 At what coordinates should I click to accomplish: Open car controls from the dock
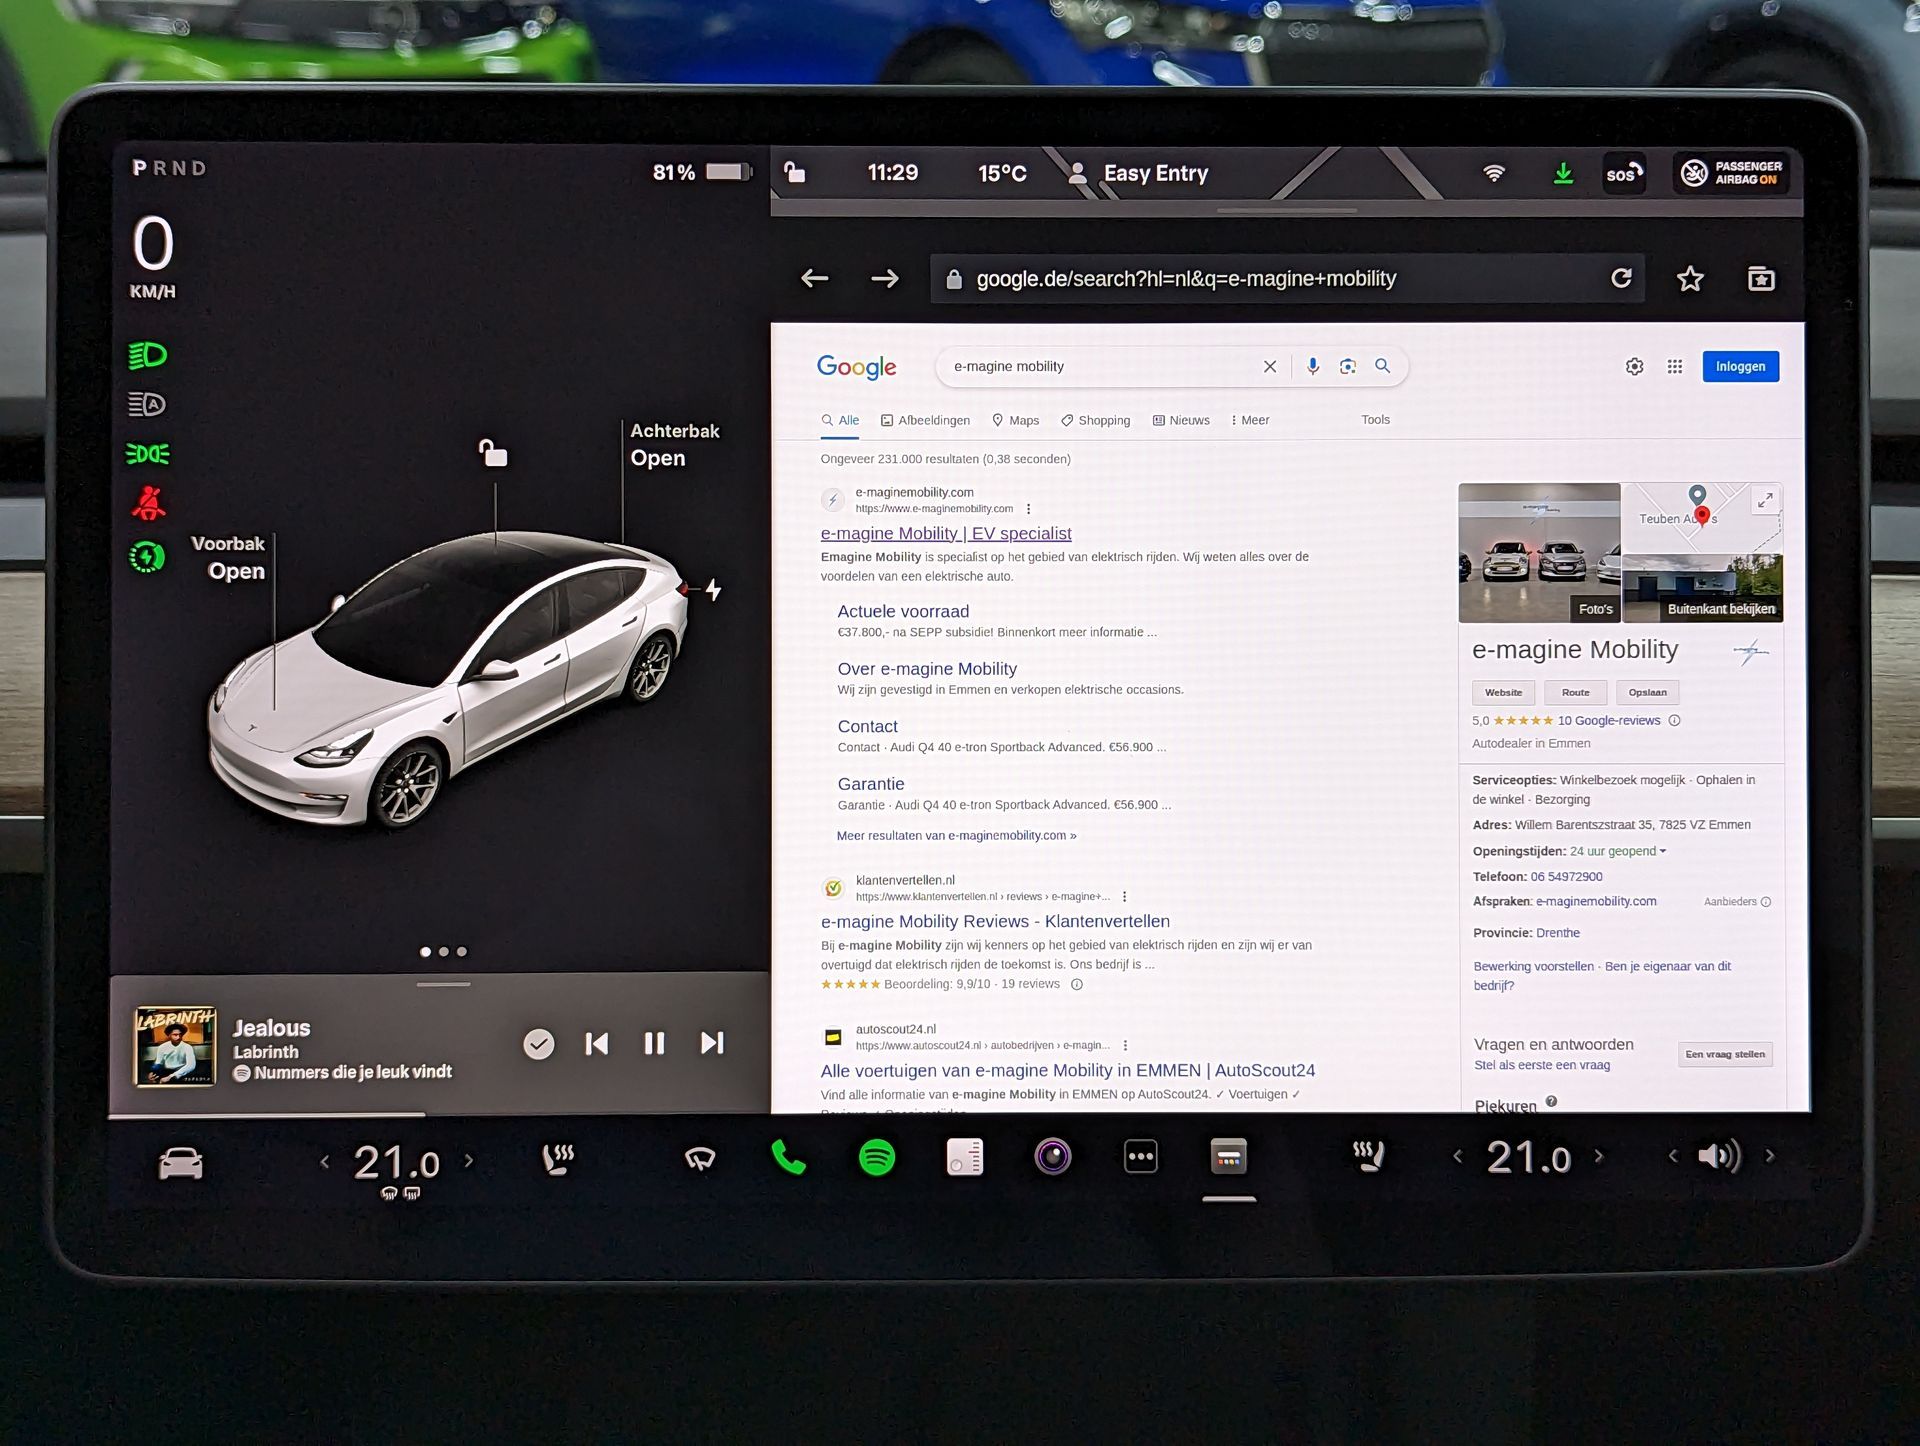point(181,1163)
